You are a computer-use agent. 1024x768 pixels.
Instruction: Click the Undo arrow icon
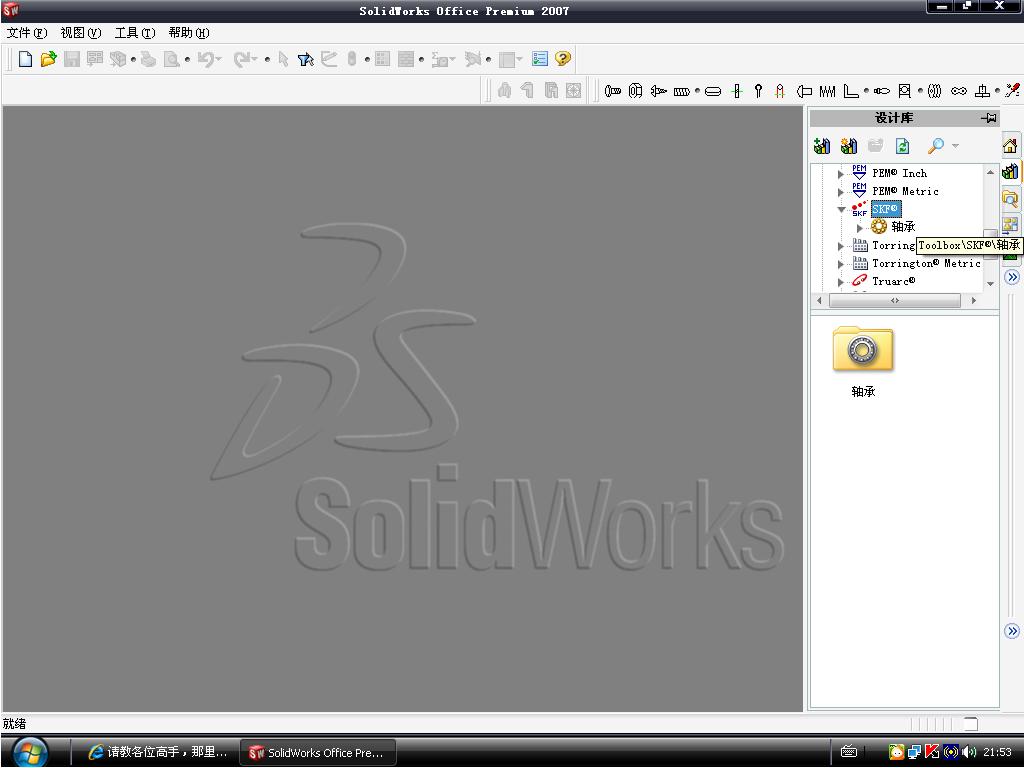(x=206, y=59)
